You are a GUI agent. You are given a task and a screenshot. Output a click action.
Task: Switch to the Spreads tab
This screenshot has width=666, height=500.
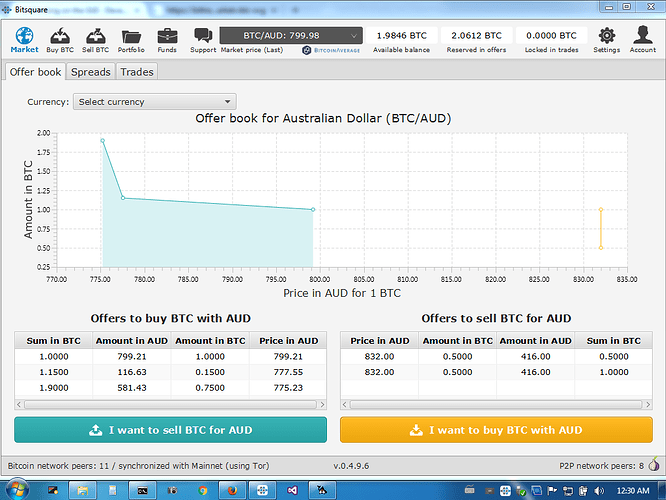[x=90, y=72]
